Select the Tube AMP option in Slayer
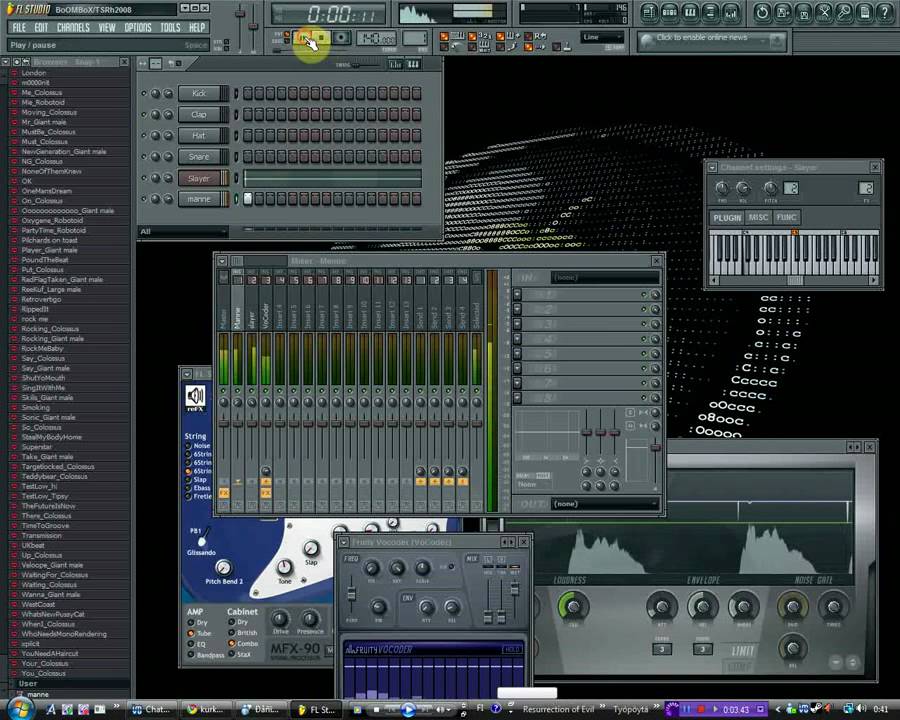The height and width of the screenshot is (720, 900). tap(191, 633)
